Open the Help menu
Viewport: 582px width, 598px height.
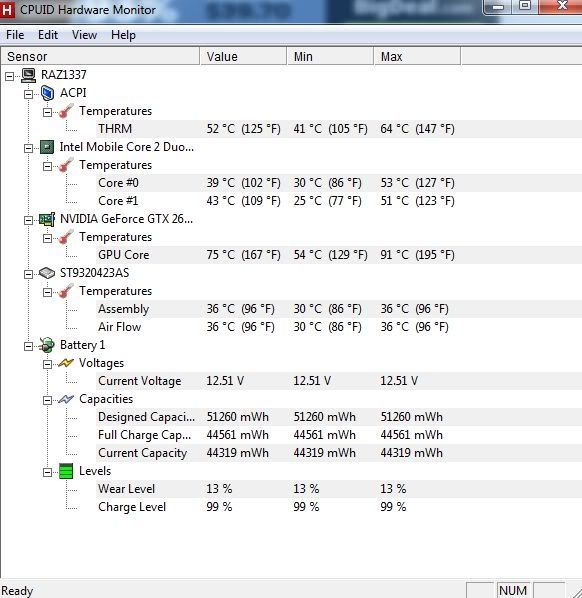(x=123, y=35)
